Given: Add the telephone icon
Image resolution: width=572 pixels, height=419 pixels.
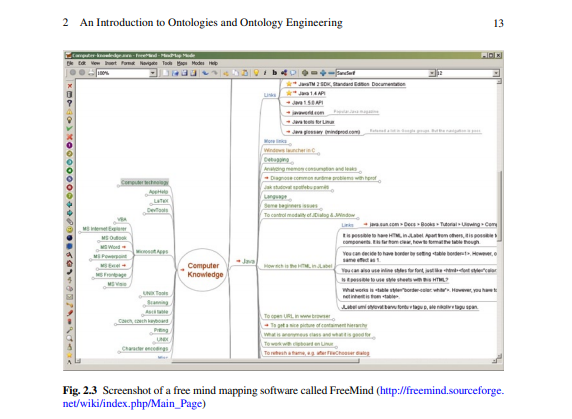Looking at the screenshot, I should (69, 272).
